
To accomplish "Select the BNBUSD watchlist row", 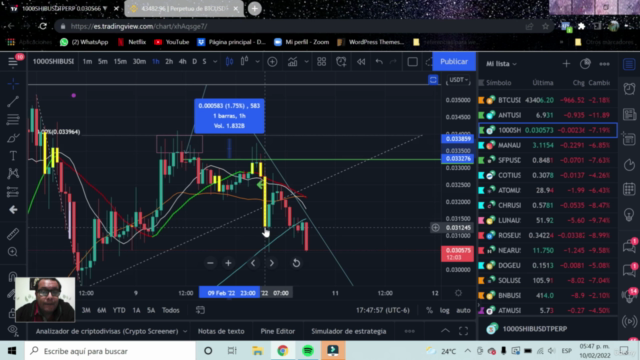I will pos(547,296).
